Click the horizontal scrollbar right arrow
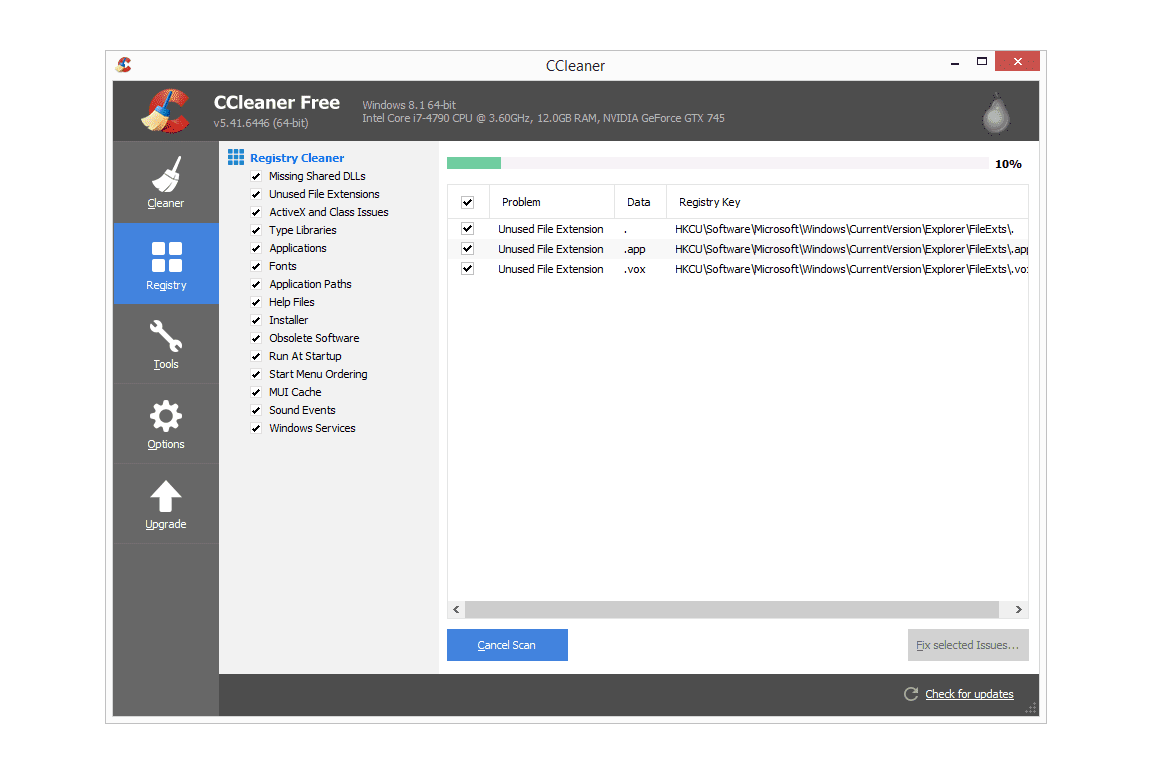This screenshot has width=1152, height=768. click(1018, 609)
